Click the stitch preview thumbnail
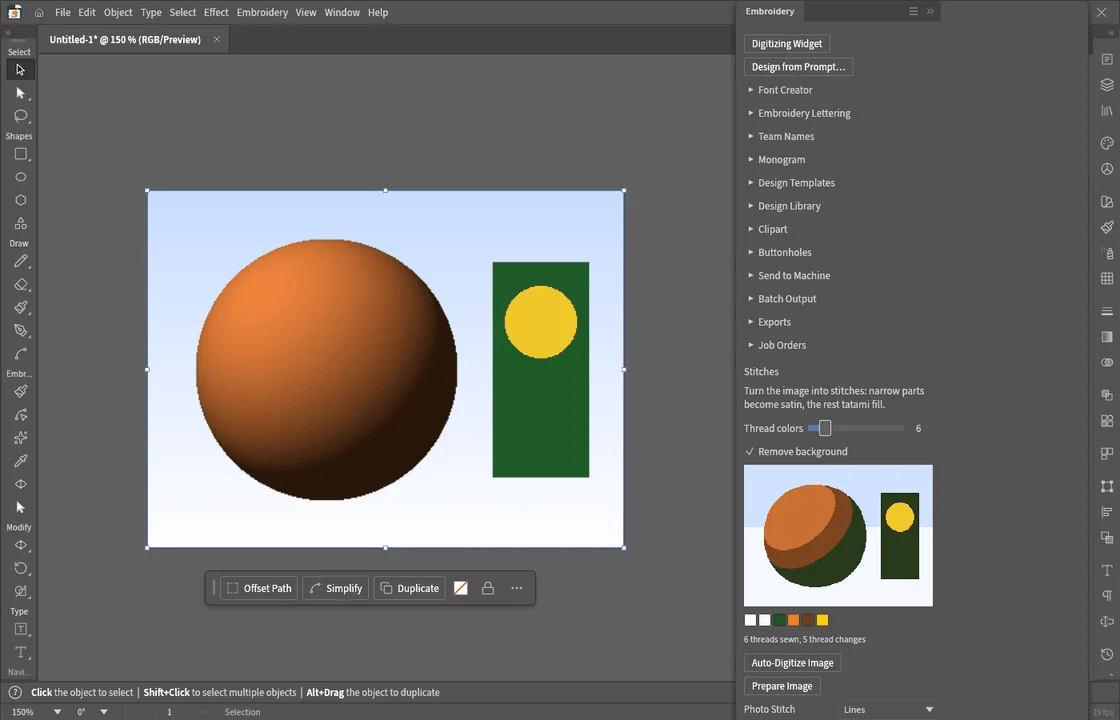1120x720 pixels. coord(838,536)
